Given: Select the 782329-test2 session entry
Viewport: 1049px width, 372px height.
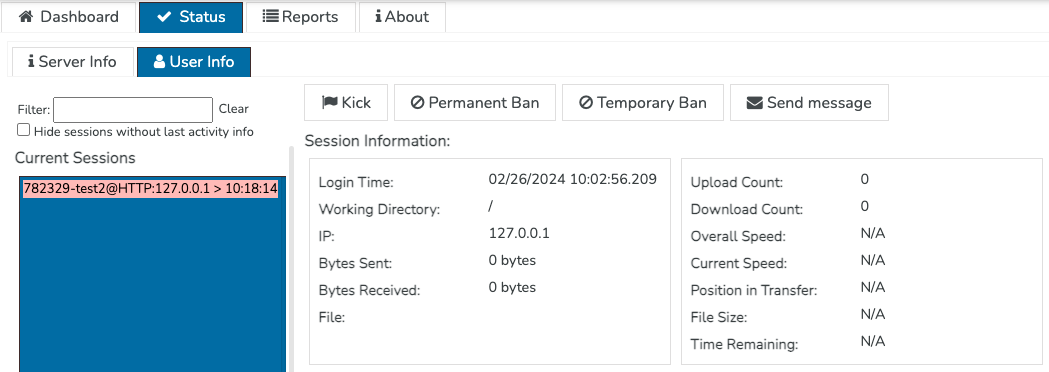Looking at the screenshot, I should (151, 189).
